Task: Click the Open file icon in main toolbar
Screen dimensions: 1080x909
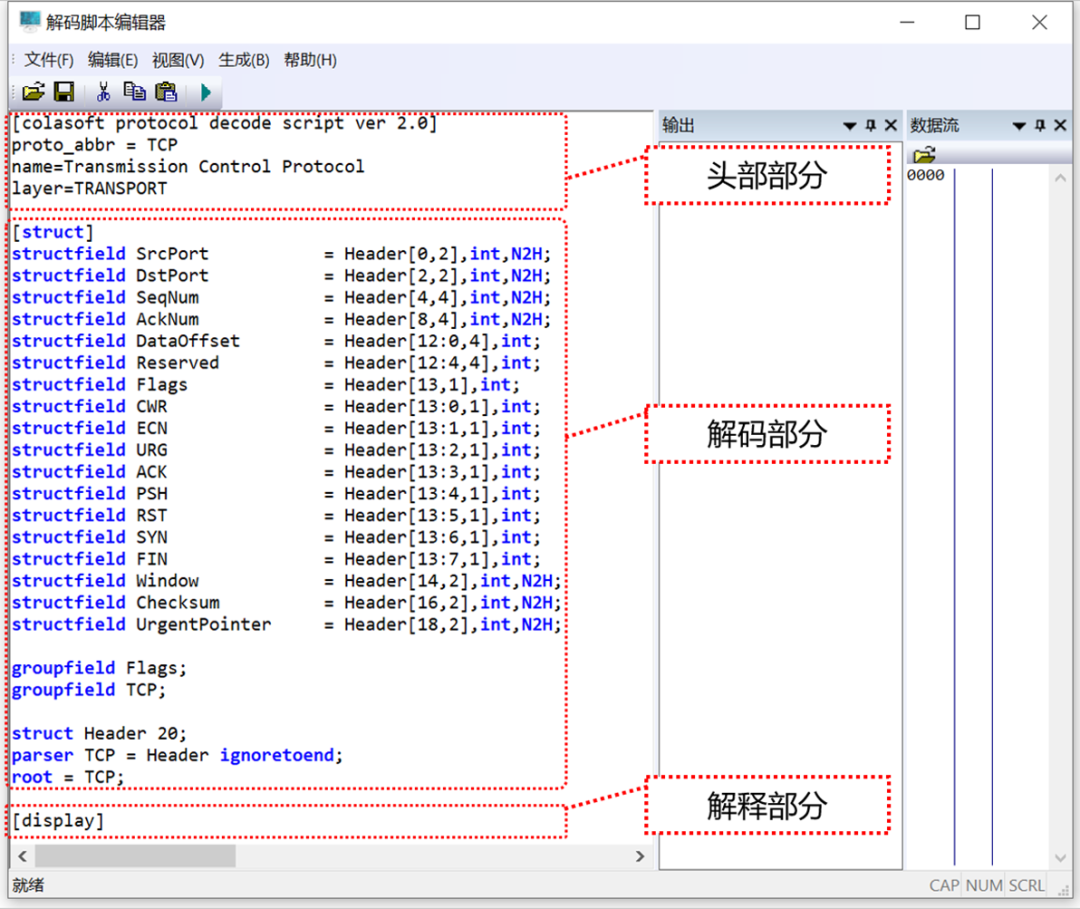Action: pos(33,92)
